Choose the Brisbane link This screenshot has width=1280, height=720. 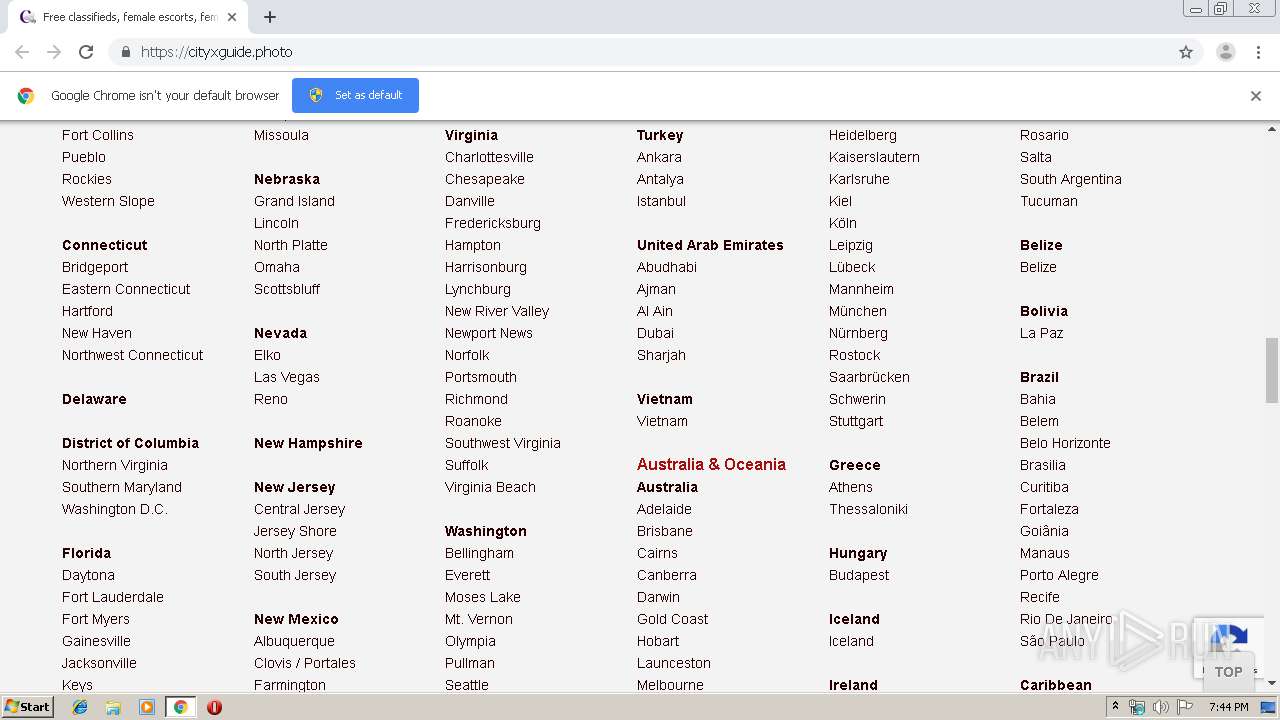point(665,531)
